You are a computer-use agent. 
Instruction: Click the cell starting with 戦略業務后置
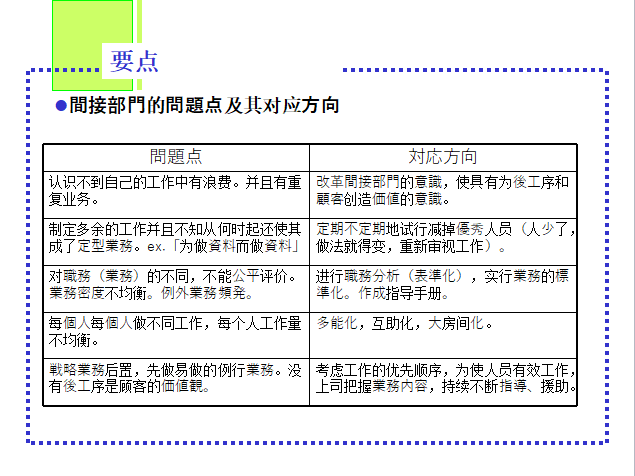pyautogui.click(x=176, y=378)
